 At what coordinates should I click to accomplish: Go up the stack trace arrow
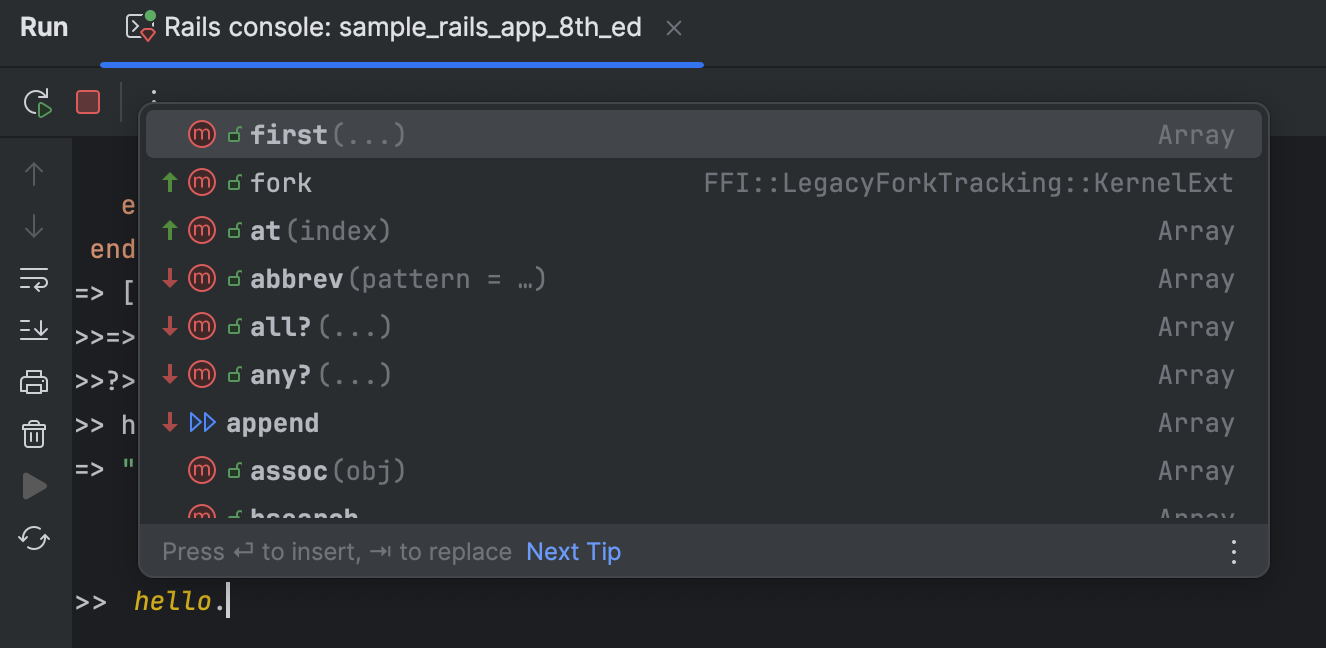34,174
